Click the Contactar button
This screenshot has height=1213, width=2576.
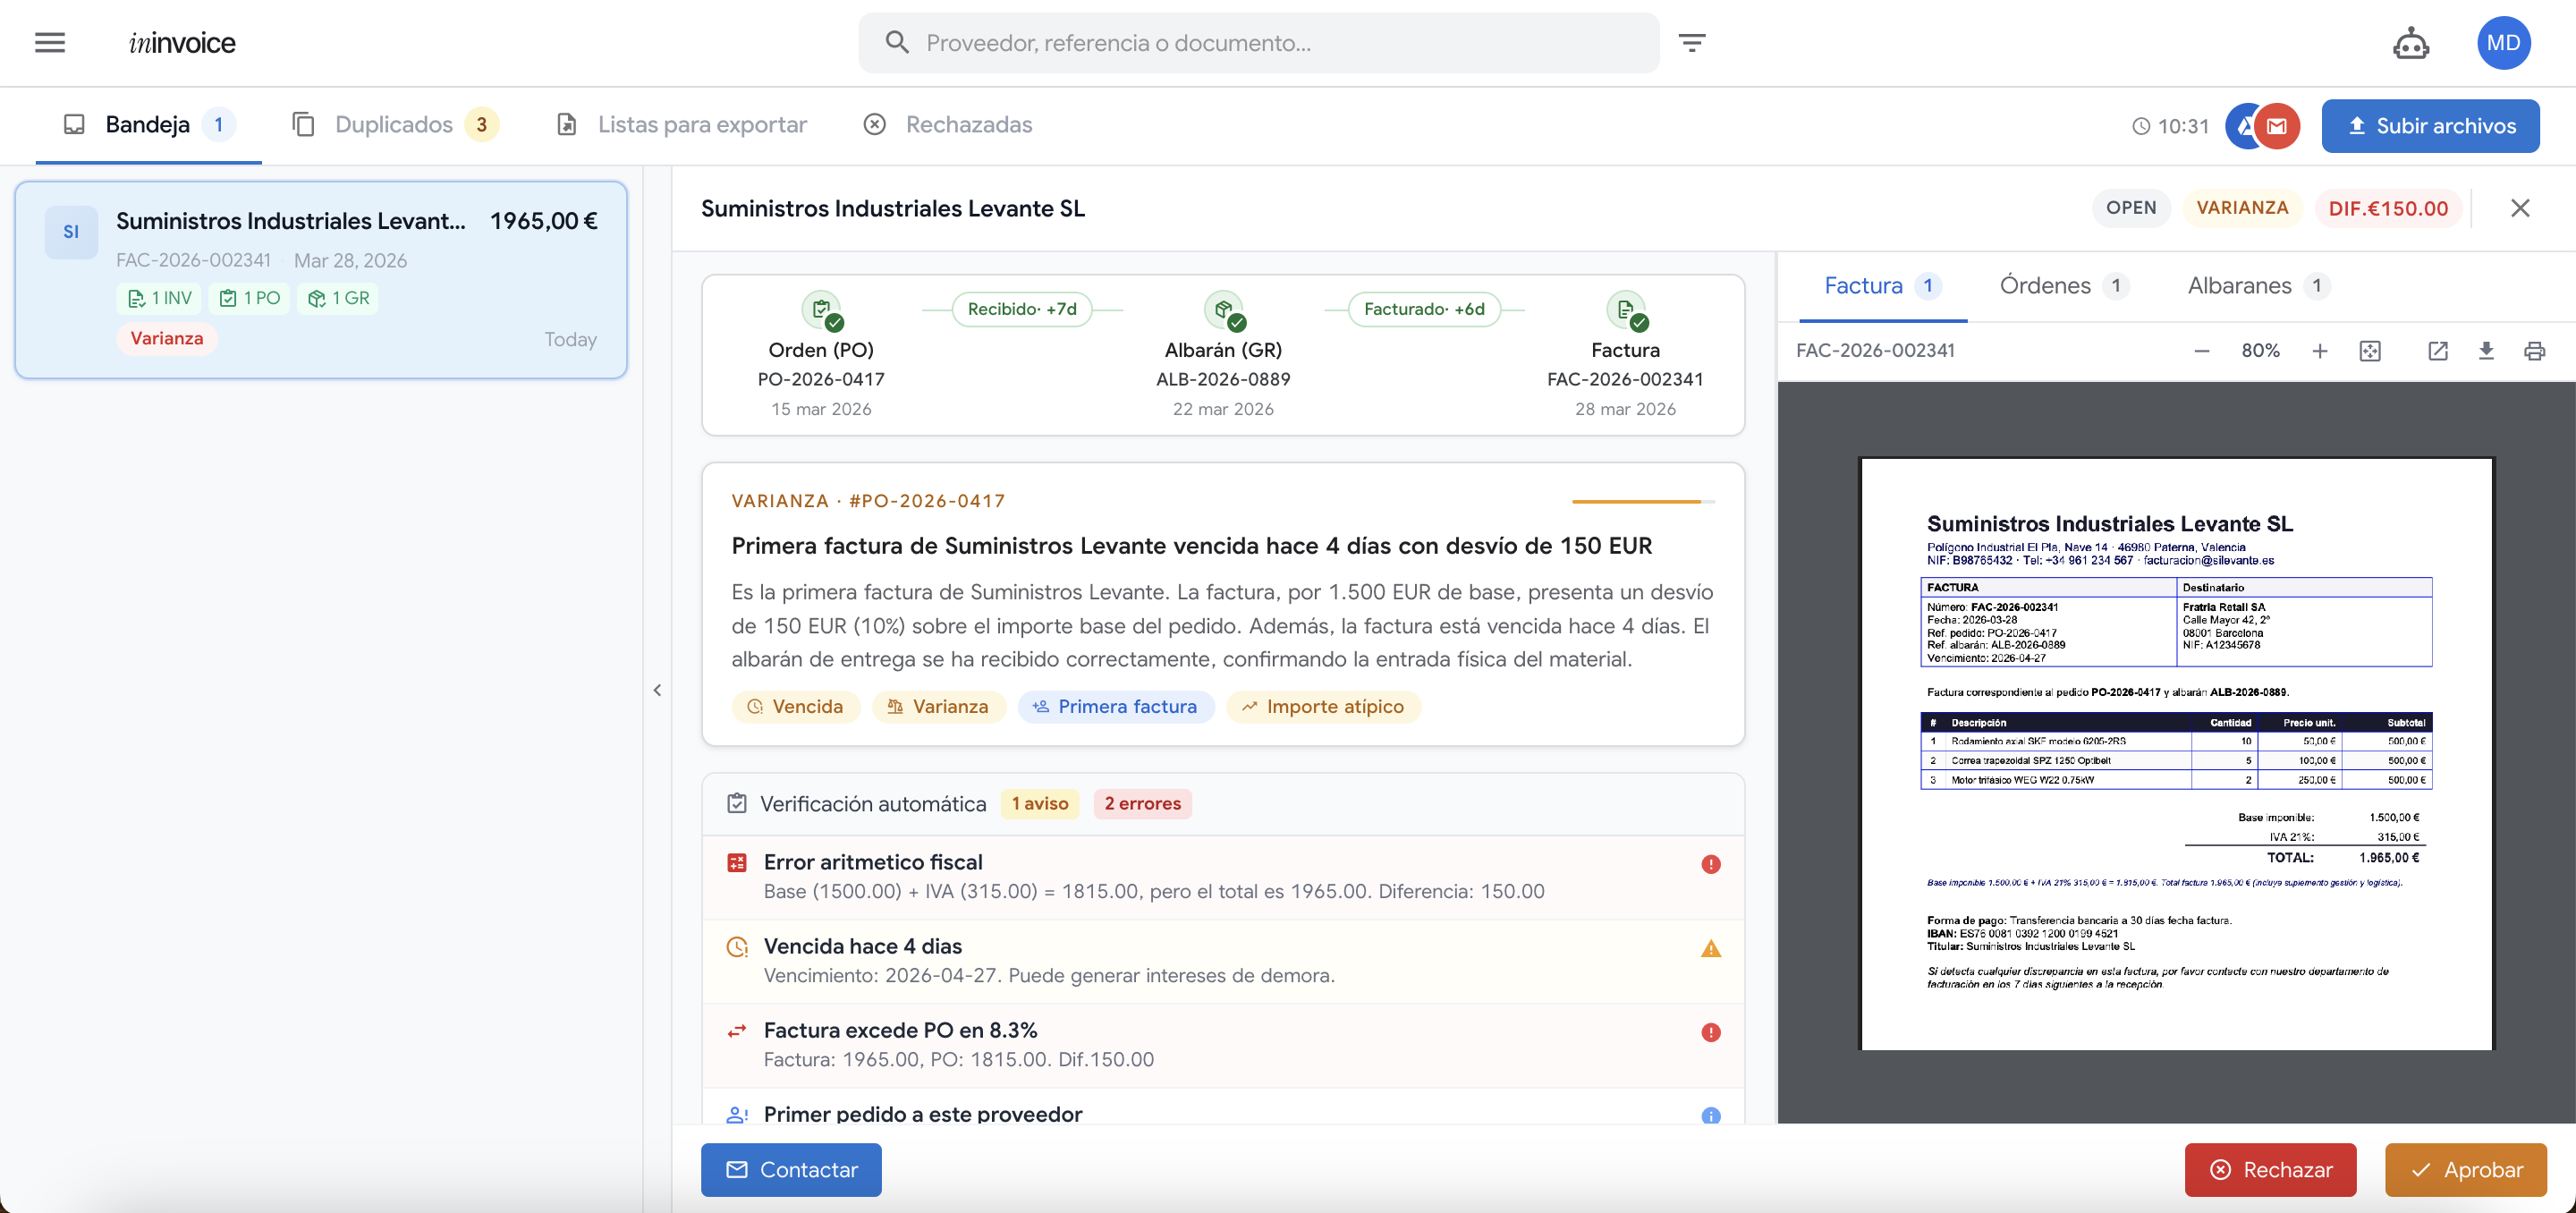791,1170
